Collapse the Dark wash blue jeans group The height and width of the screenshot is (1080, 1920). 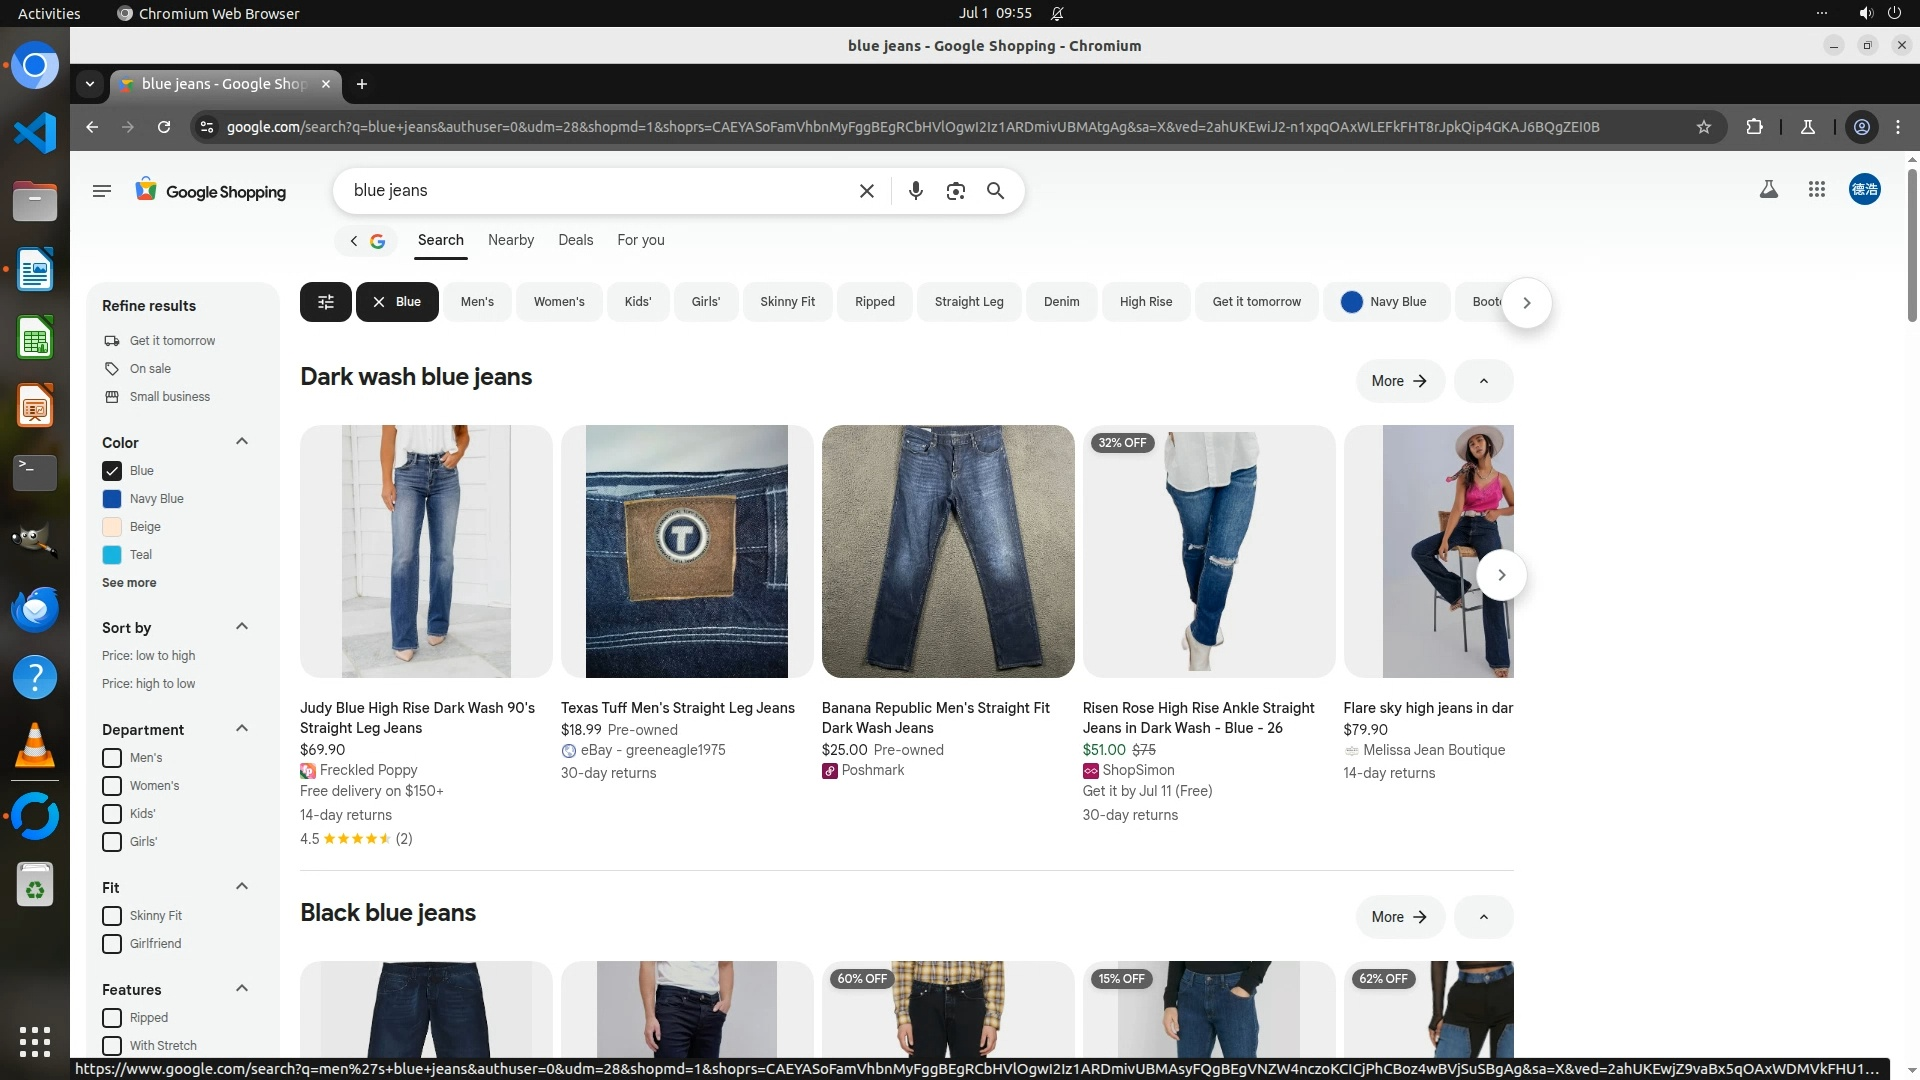click(1483, 381)
